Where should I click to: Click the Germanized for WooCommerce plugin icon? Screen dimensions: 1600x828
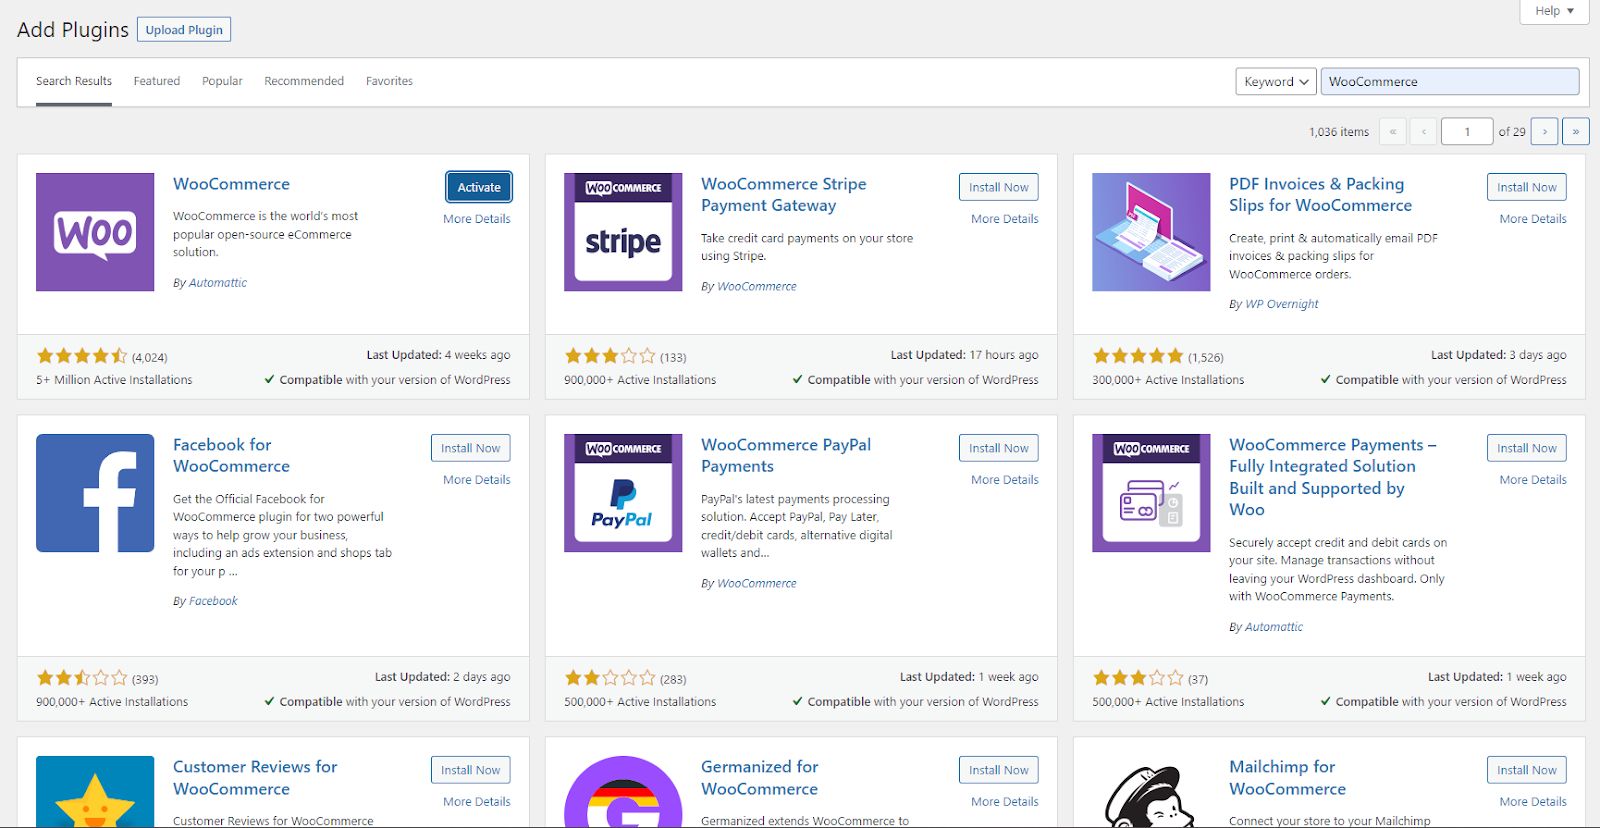point(623,792)
